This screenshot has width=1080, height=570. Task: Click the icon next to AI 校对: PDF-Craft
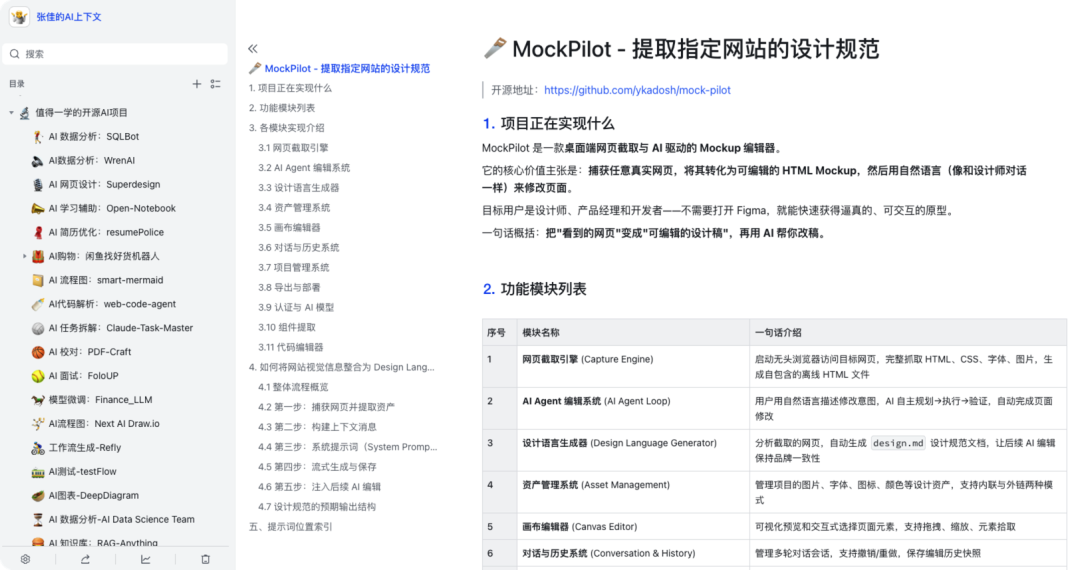(38, 352)
